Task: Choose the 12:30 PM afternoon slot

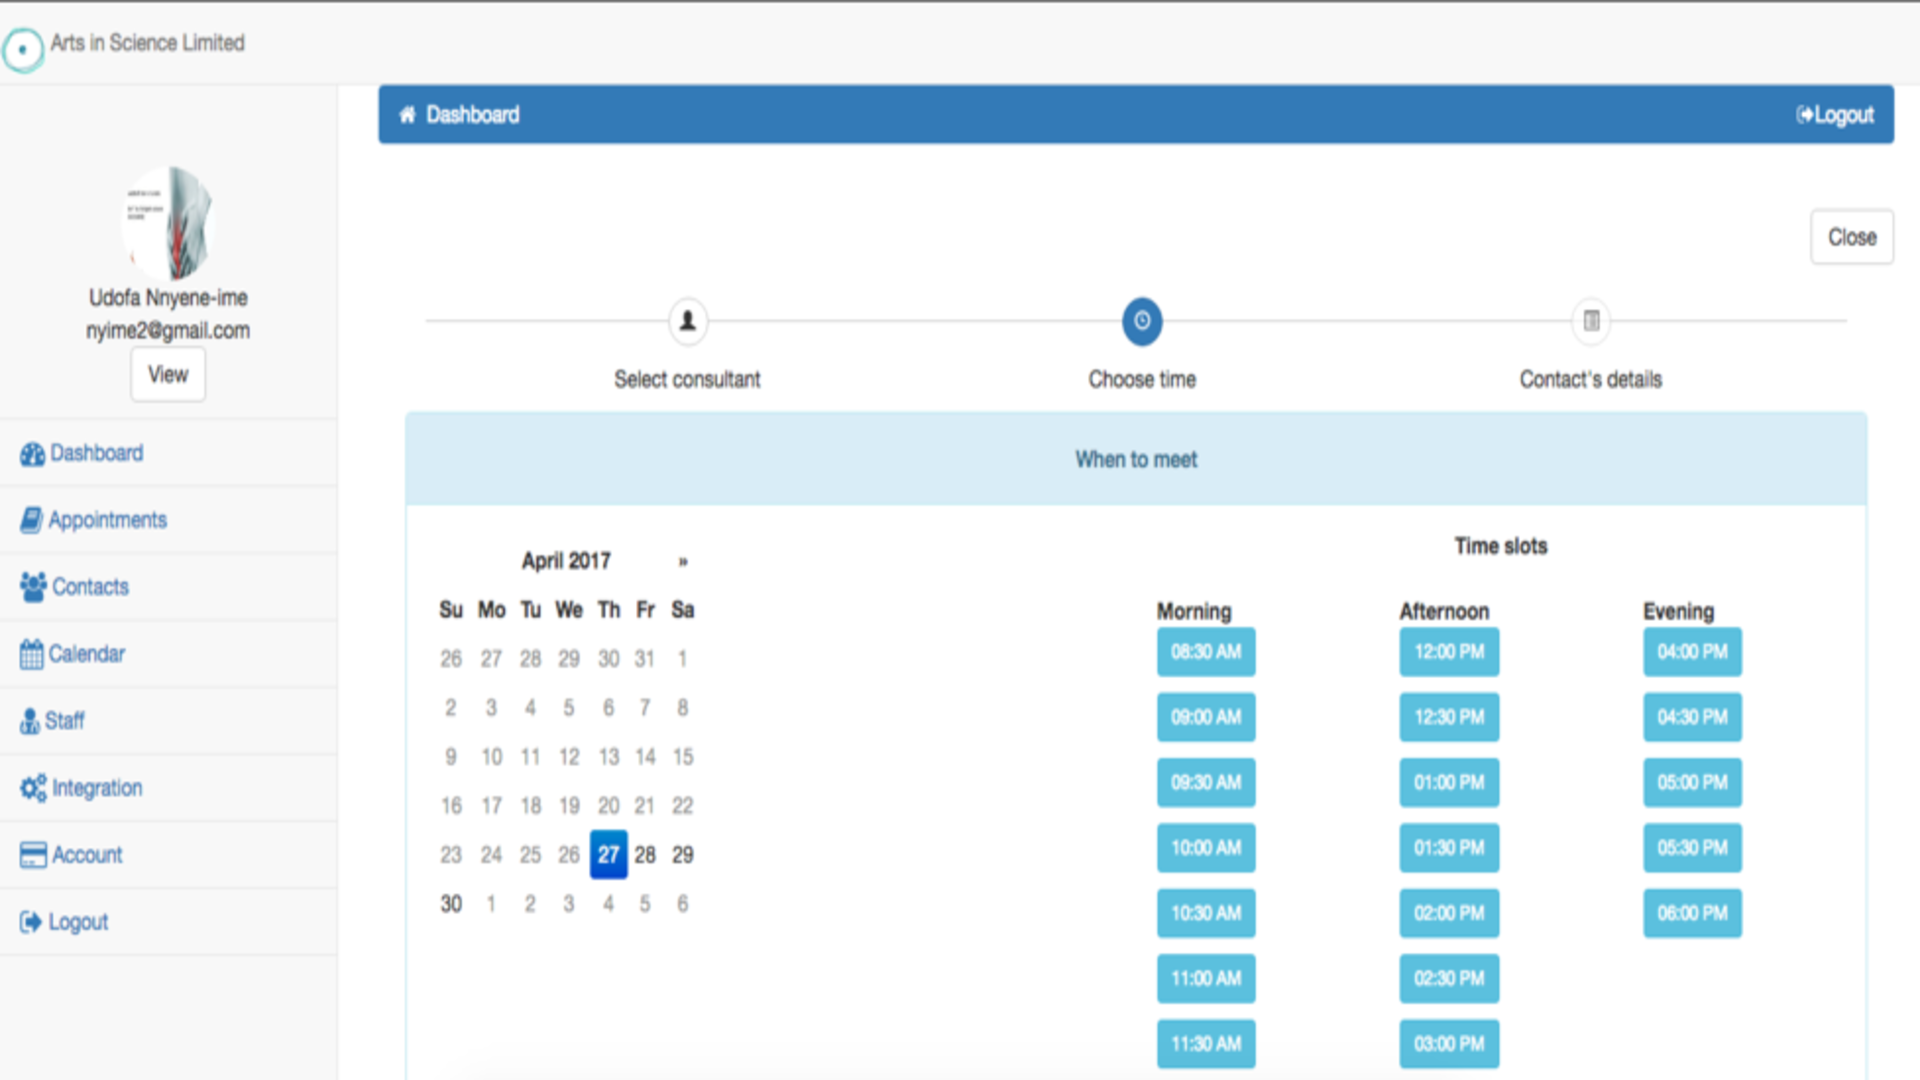Action: point(1449,717)
